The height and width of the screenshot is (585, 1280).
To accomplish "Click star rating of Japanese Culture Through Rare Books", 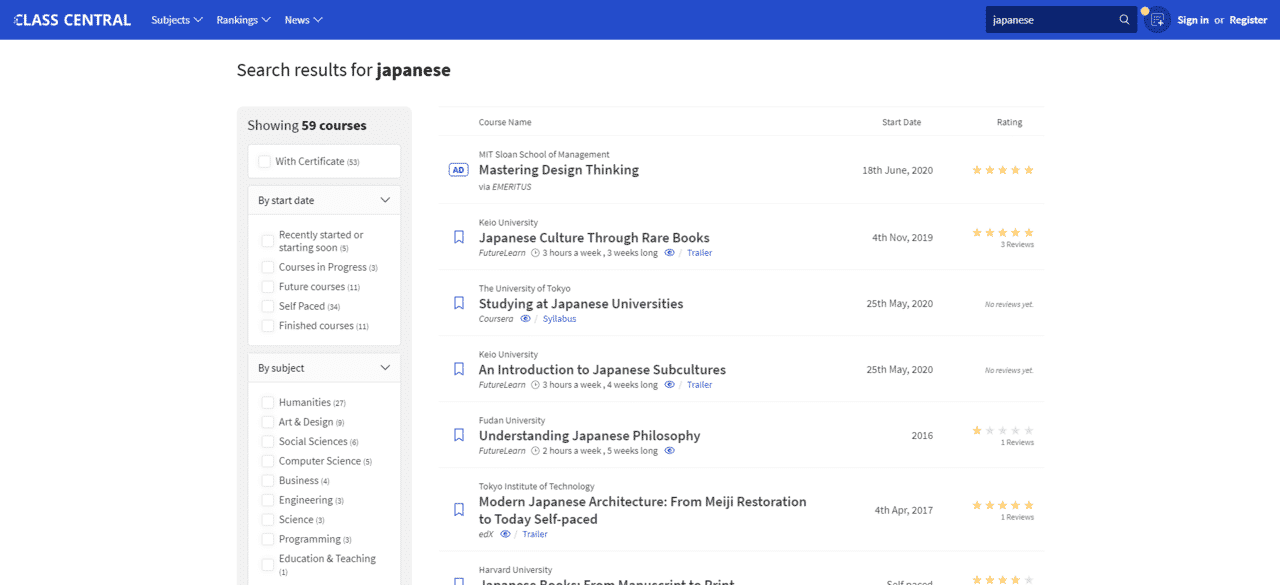I will (1003, 232).
